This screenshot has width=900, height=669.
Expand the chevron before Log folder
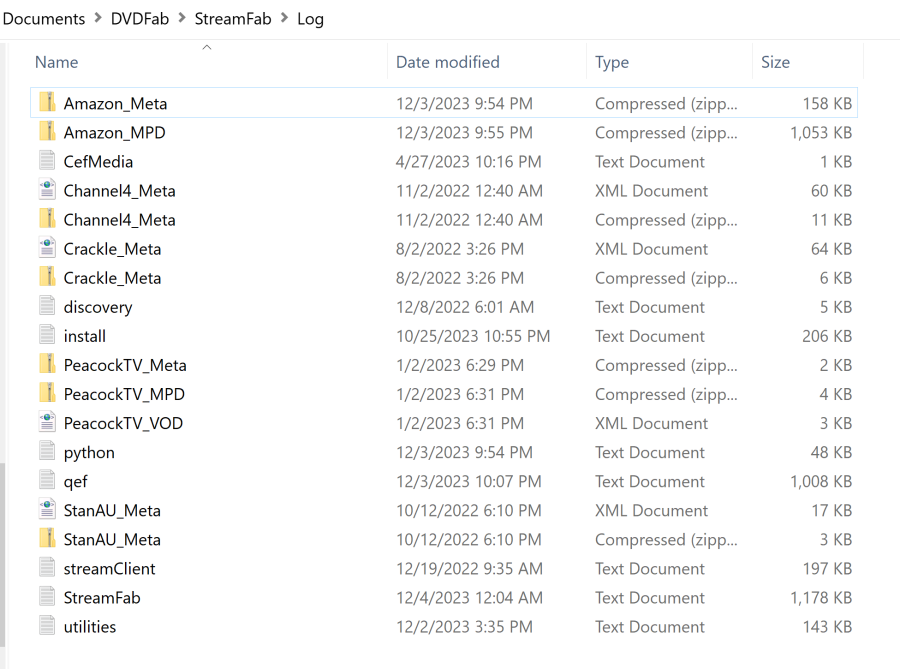point(284,18)
